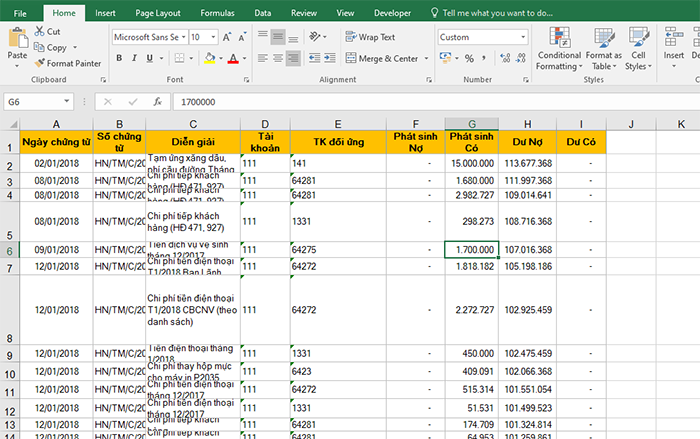The image size is (700, 439).
Task: Click the Format Painter brush icon
Action: pos(39,63)
